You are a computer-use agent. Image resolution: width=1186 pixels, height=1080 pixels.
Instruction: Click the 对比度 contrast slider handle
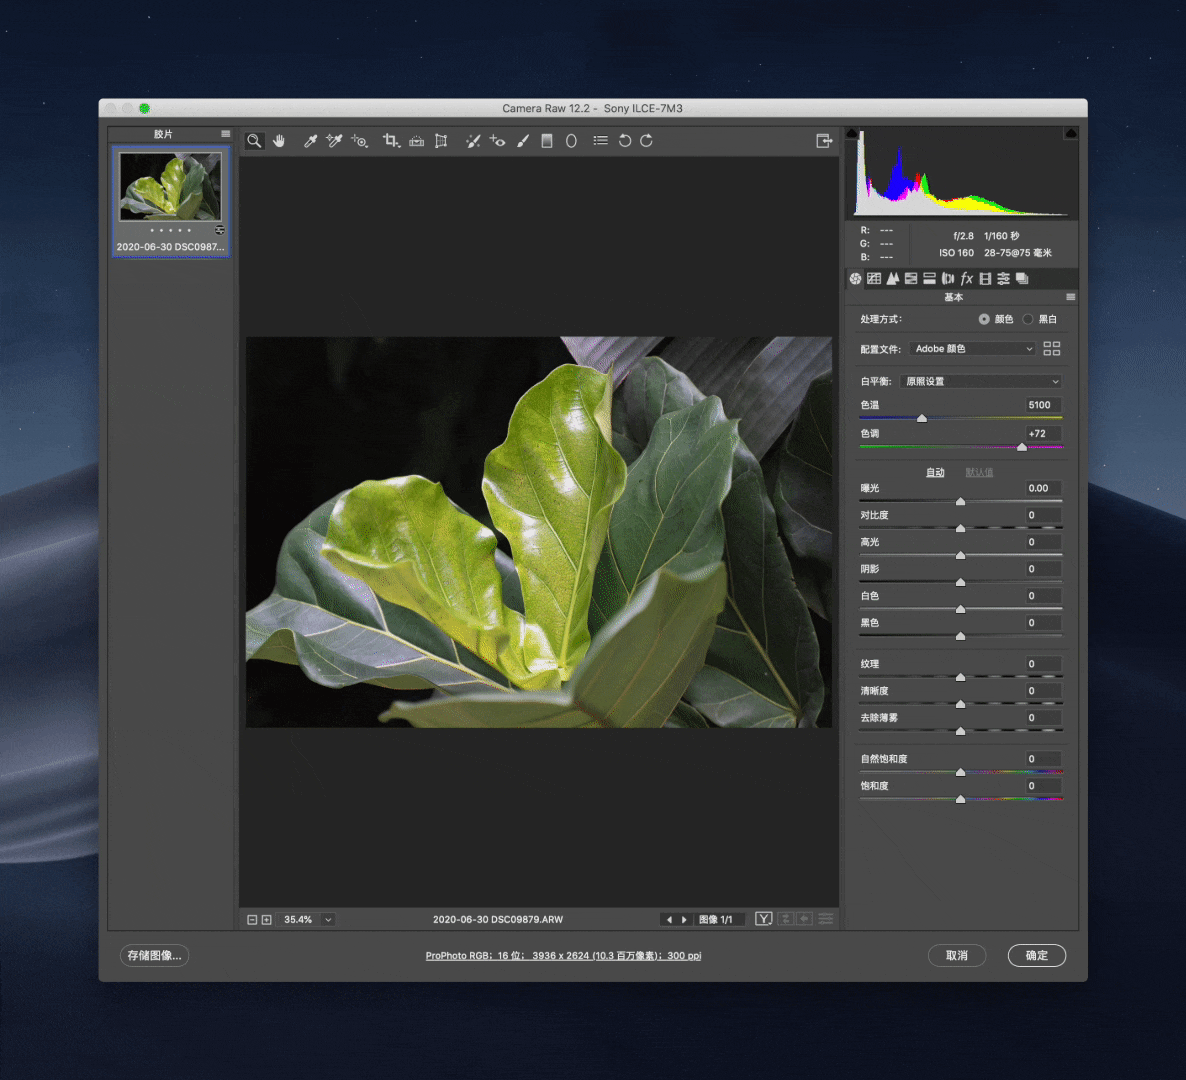pos(961,528)
